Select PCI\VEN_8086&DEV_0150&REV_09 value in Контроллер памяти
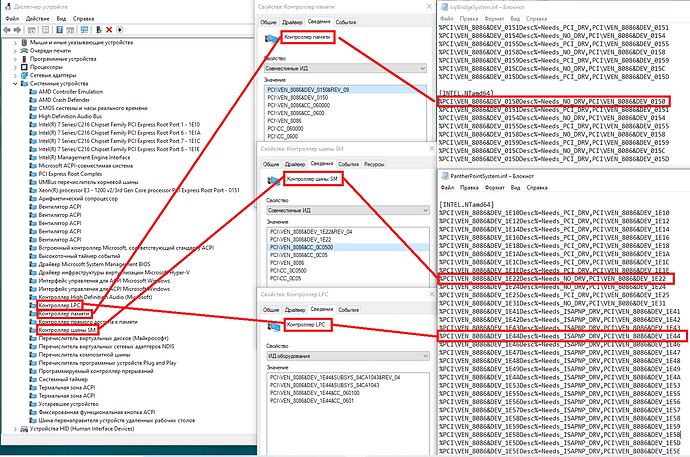This screenshot has height=457, width=690. click(345, 90)
